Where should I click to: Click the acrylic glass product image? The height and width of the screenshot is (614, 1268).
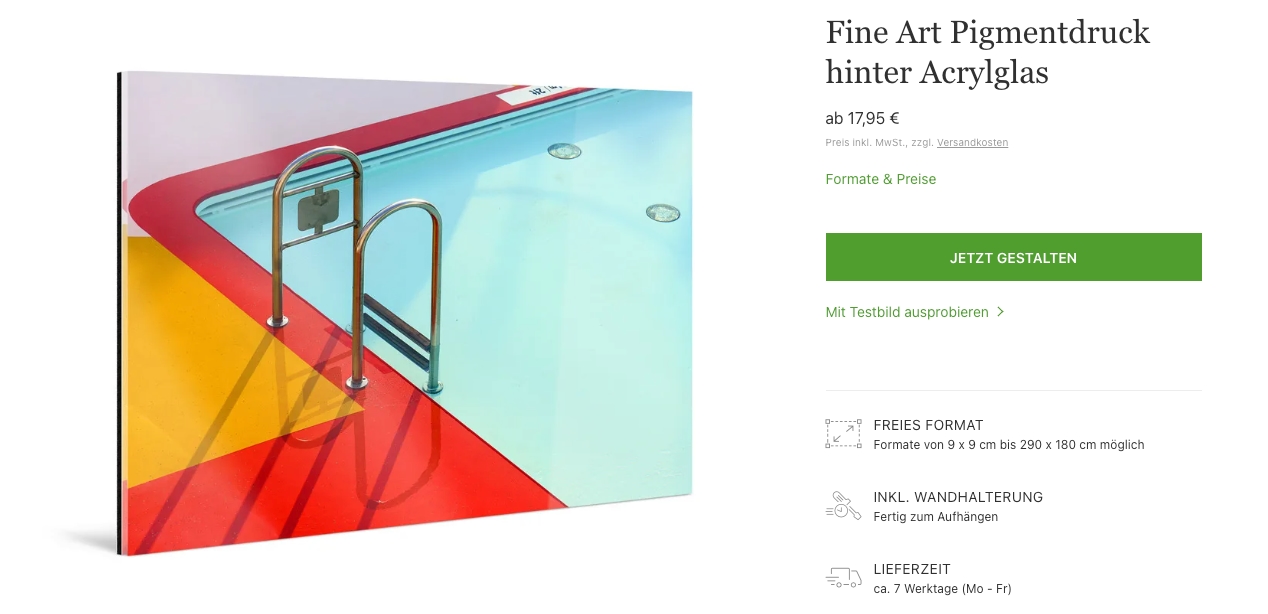point(405,312)
